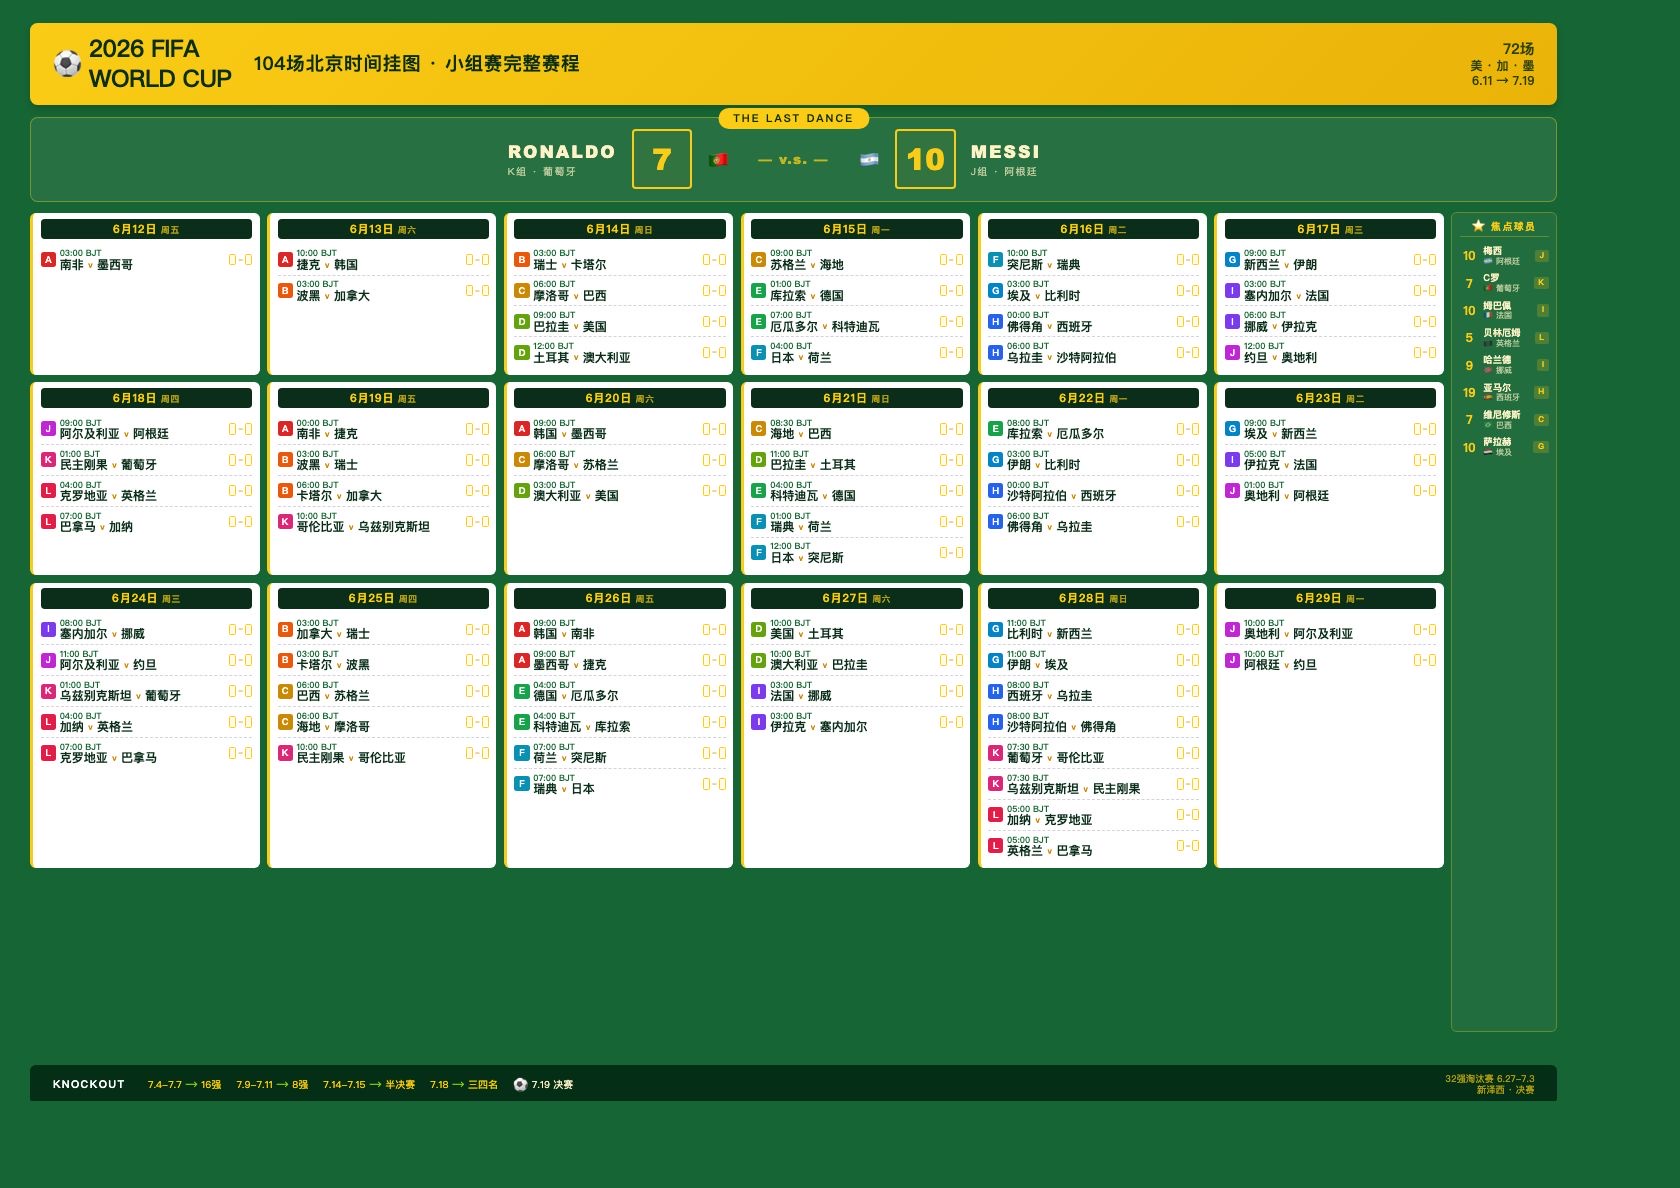Click the player name 哈兰德 in the sidebar
The height and width of the screenshot is (1188, 1680).
tap(1497, 360)
